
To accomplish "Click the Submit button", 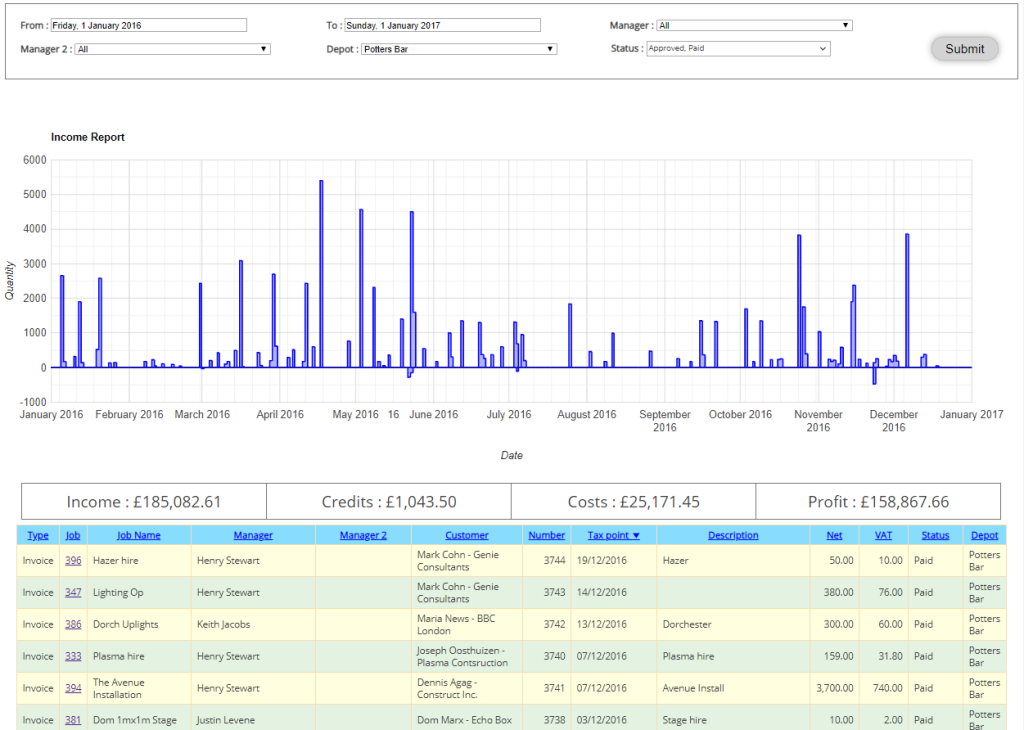I will point(965,49).
